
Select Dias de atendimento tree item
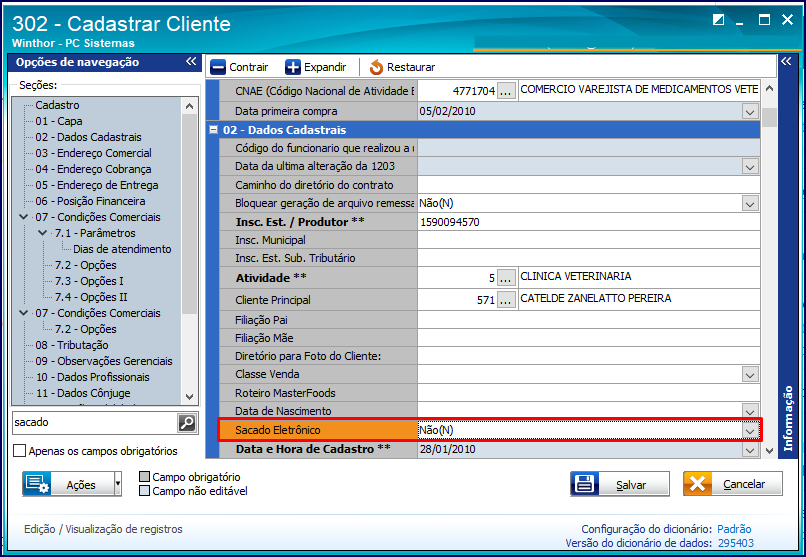pos(122,249)
